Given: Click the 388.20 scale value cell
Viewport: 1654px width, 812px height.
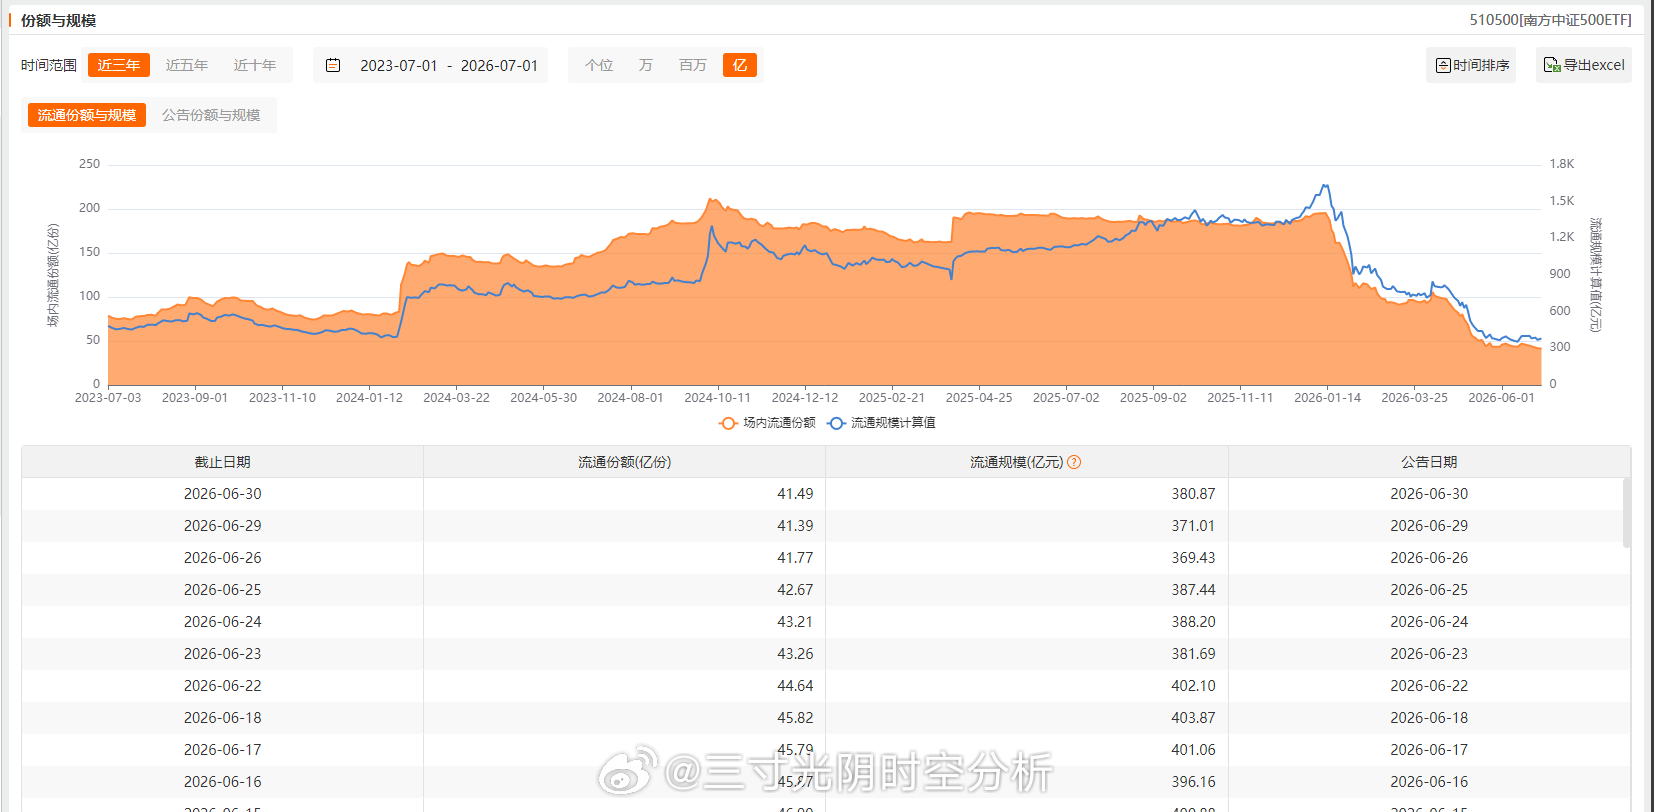Looking at the screenshot, I should [x=1026, y=622].
